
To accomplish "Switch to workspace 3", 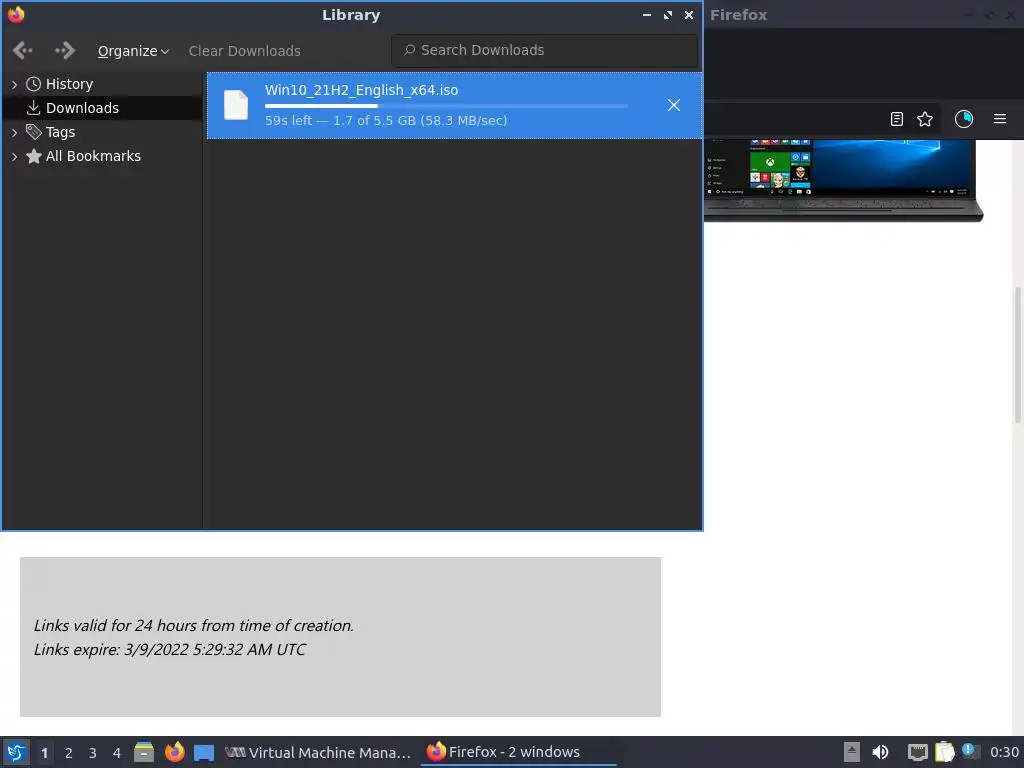I will pos(93,753).
